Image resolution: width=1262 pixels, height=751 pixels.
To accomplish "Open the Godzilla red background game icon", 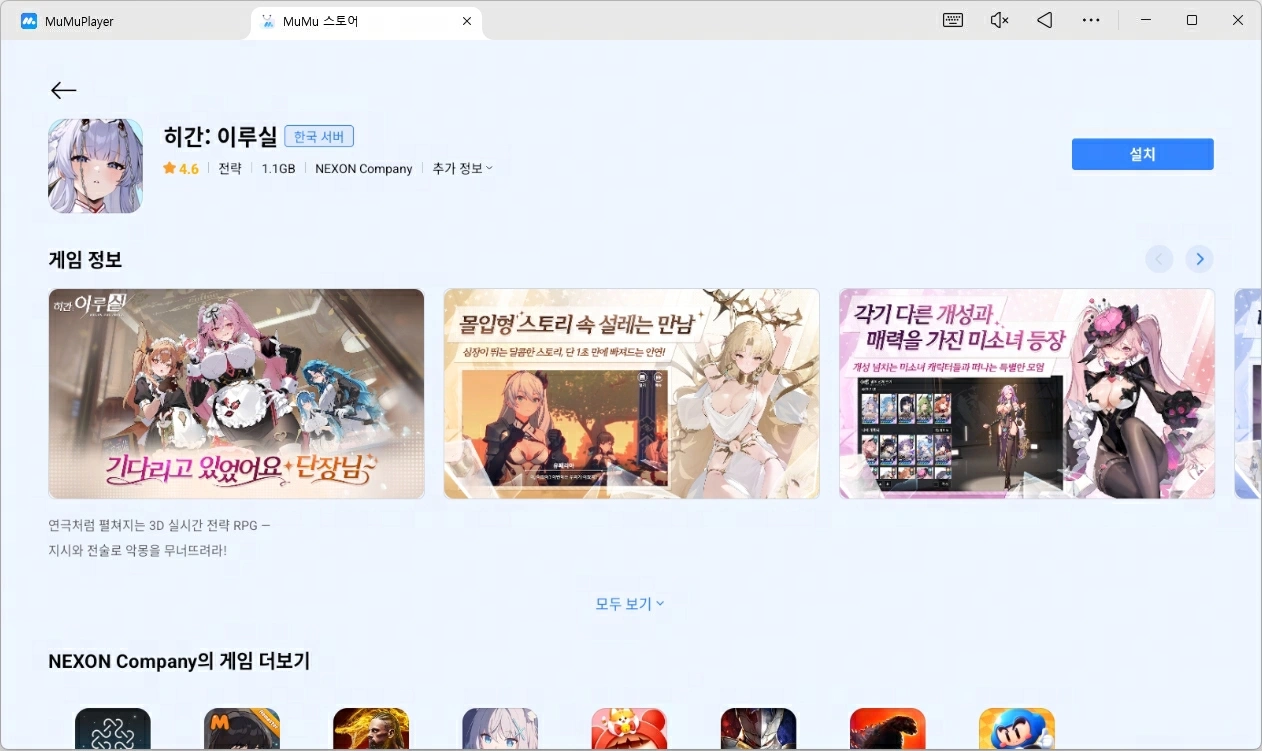I will [887, 729].
